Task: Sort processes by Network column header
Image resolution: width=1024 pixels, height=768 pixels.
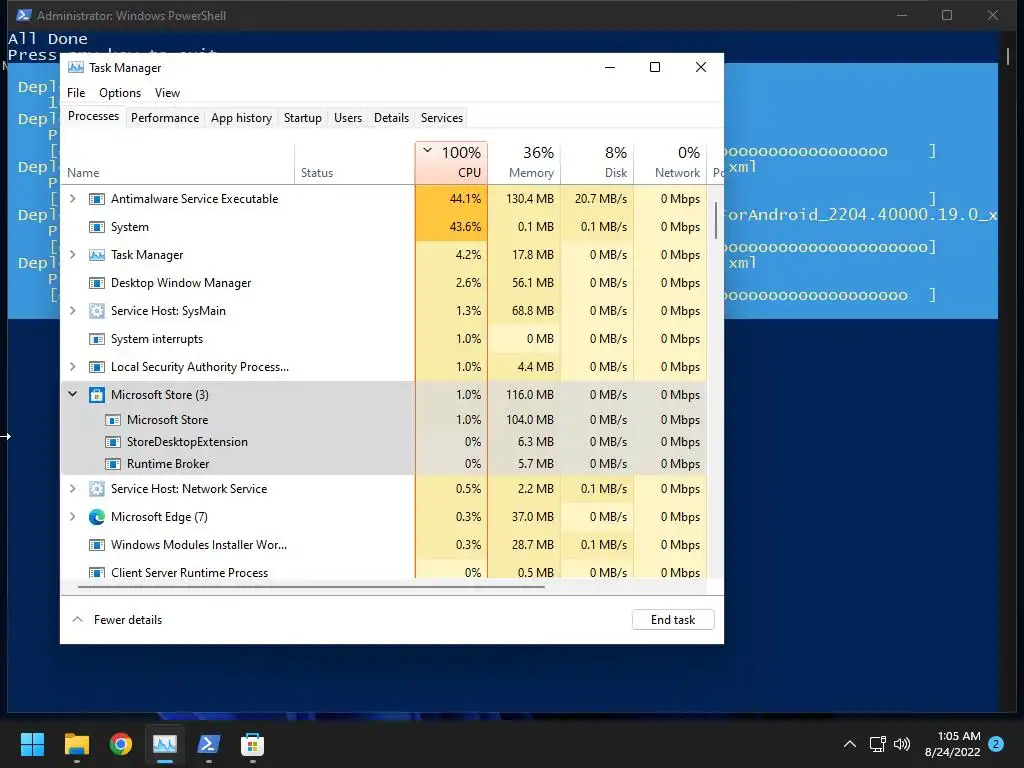Action: (671, 163)
